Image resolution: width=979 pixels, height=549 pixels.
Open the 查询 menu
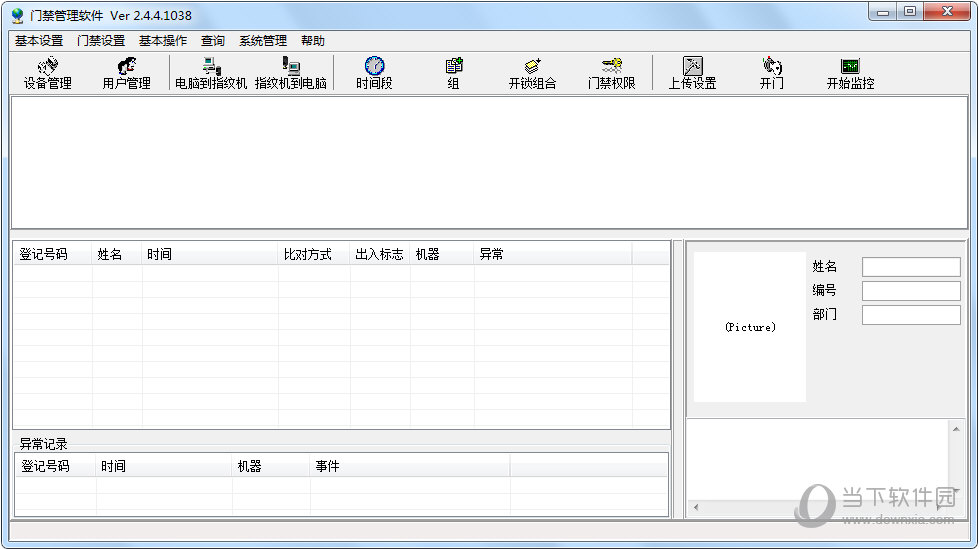212,41
